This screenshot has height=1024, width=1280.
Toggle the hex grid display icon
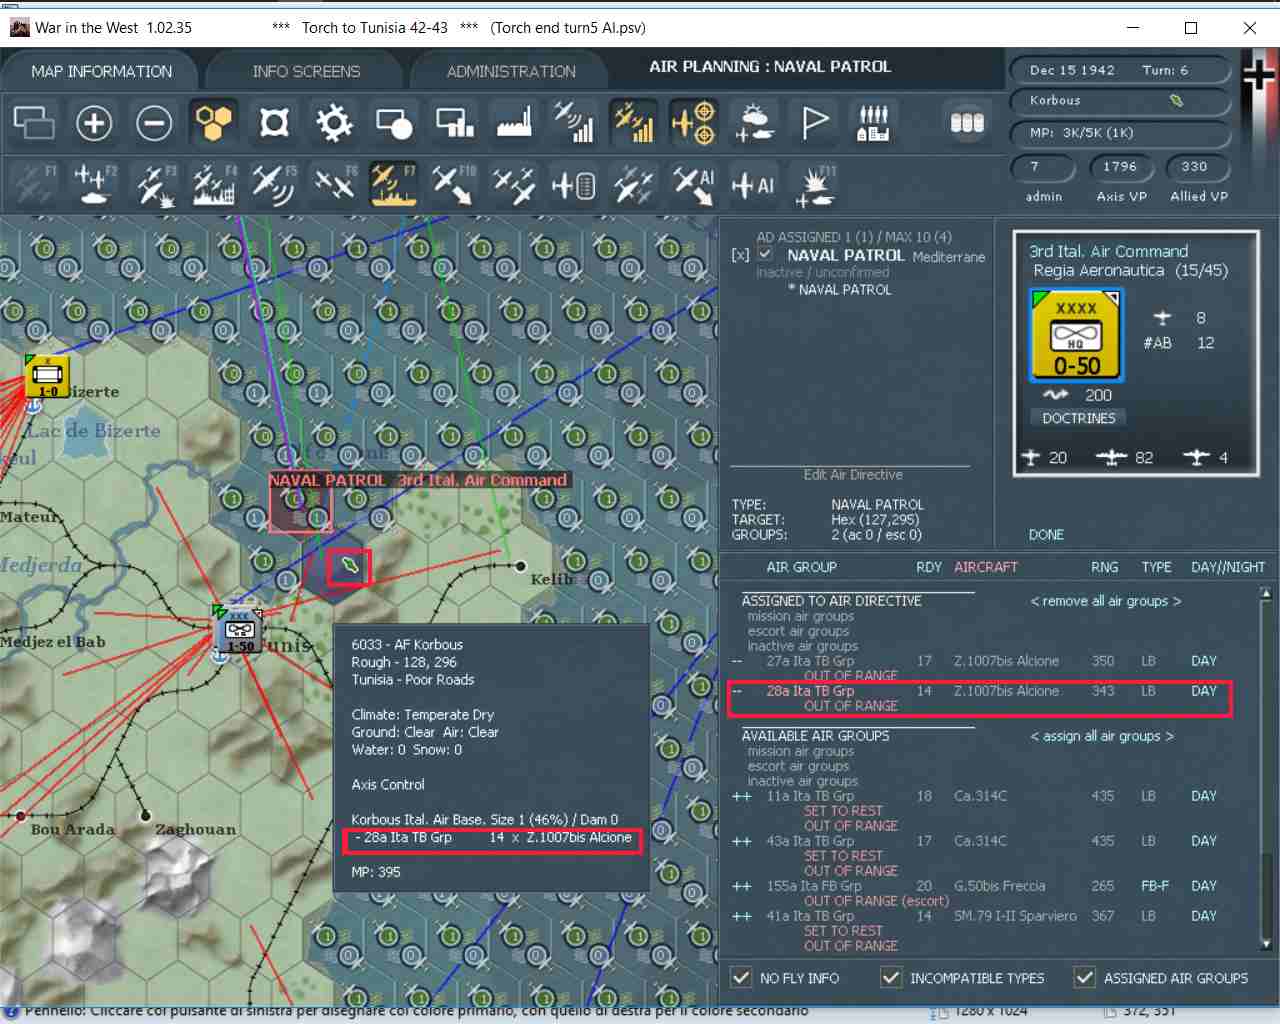[x=214, y=123]
